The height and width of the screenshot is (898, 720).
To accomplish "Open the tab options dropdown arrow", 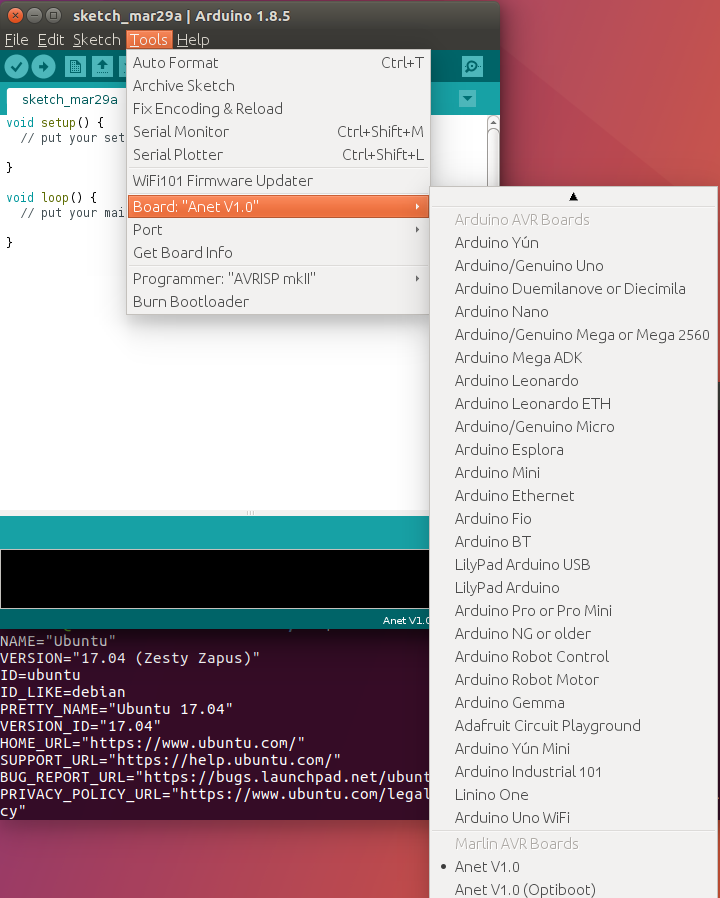I will [467, 99].
